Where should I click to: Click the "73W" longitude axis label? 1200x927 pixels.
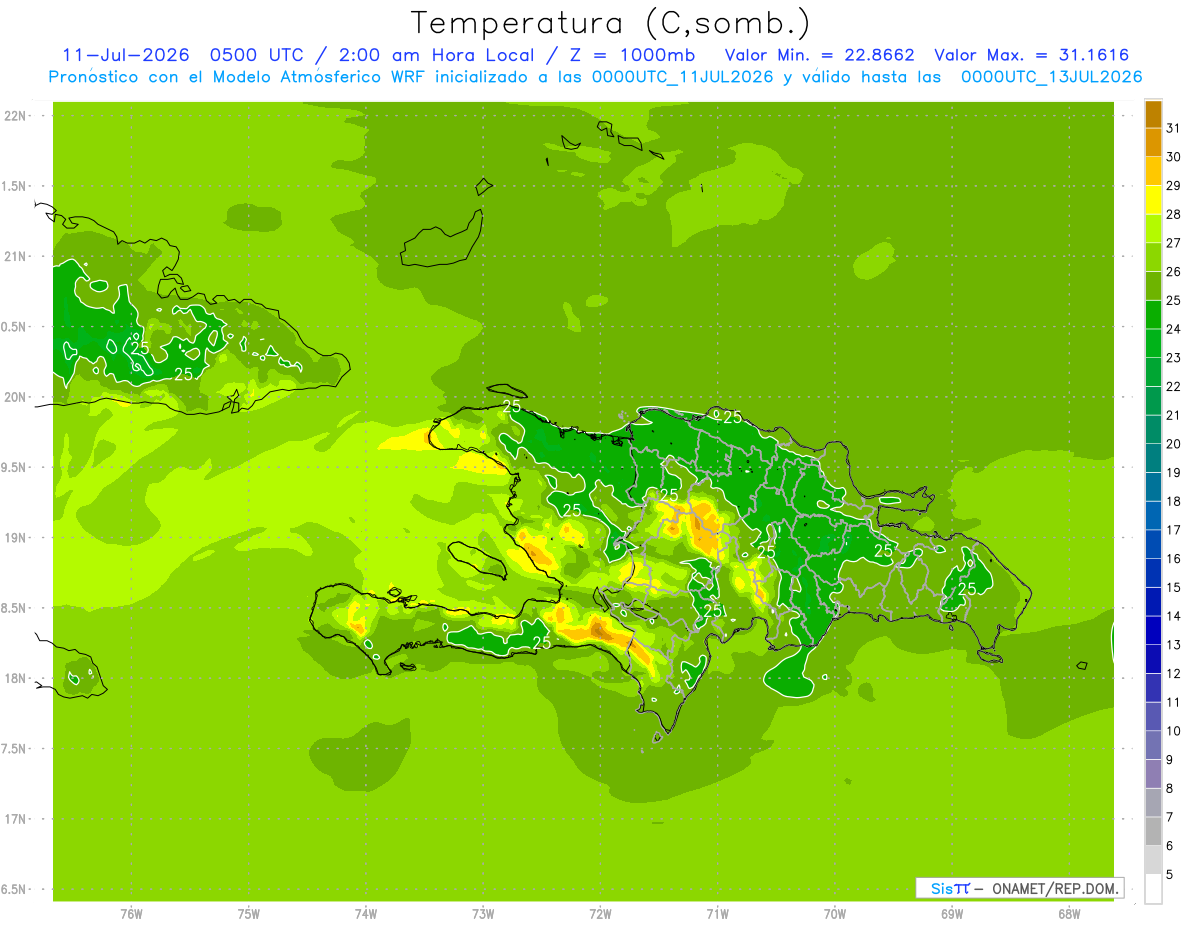point(483,914)
